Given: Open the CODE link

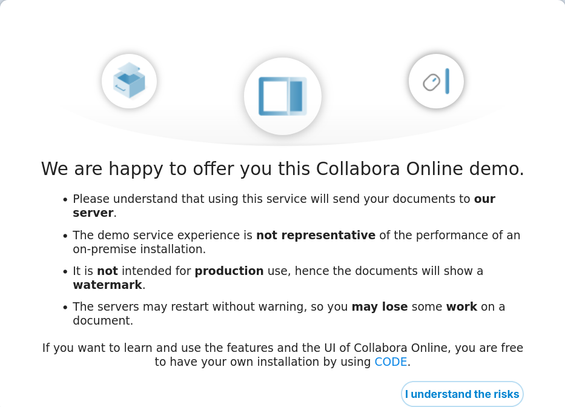Looking at the screenshot, I should click(391, 362).
